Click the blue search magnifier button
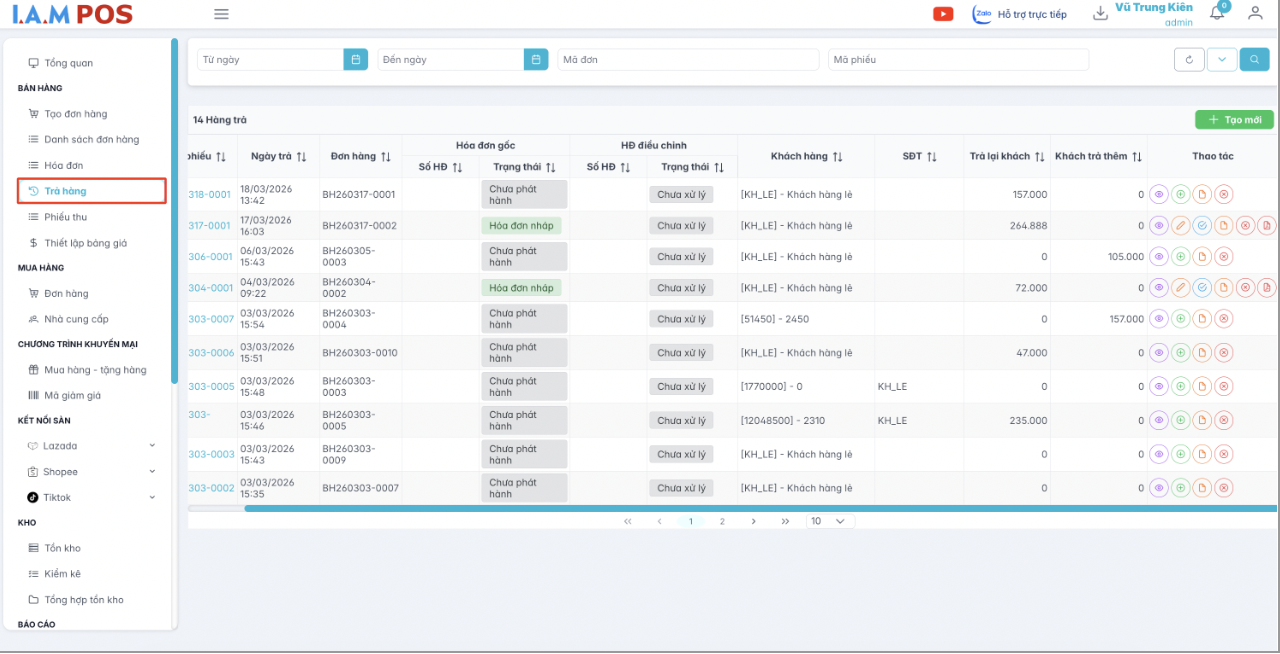Image resolution: width=1280 pixels, height=654 pixels. click(x=1254, y=60)
